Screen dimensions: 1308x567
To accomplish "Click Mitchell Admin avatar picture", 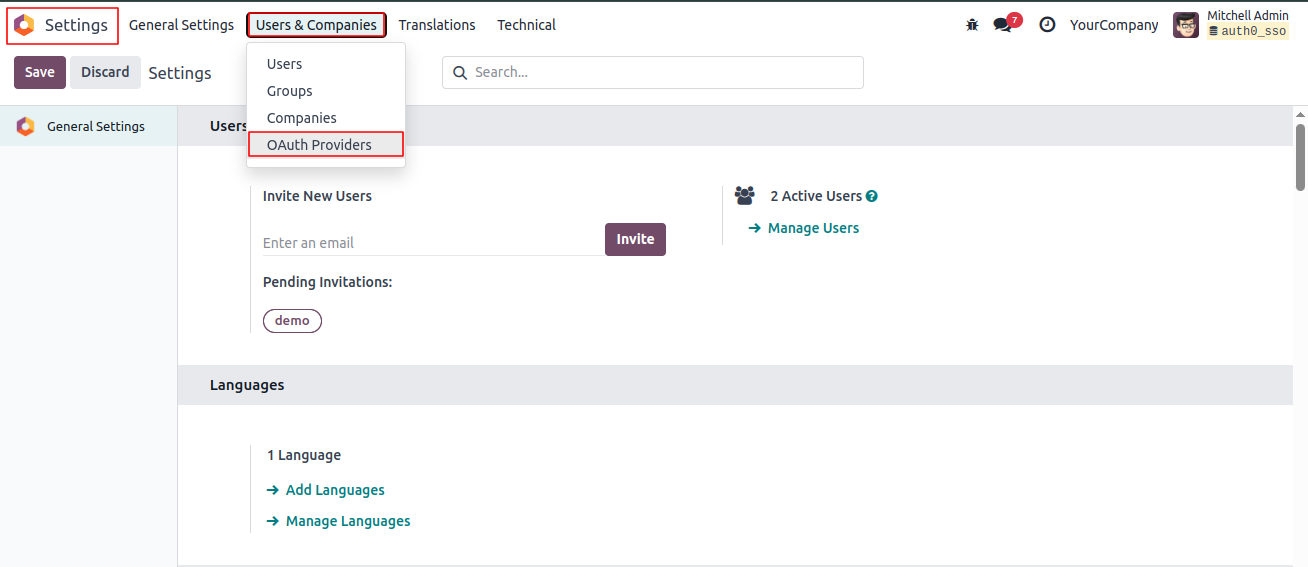I will coord(1186,25).
